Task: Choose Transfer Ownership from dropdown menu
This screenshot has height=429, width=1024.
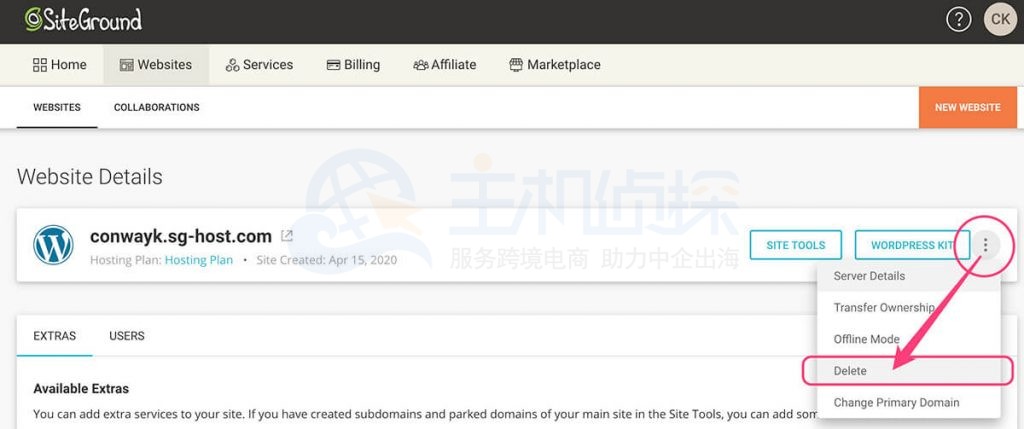Action: tap(908, 307)
